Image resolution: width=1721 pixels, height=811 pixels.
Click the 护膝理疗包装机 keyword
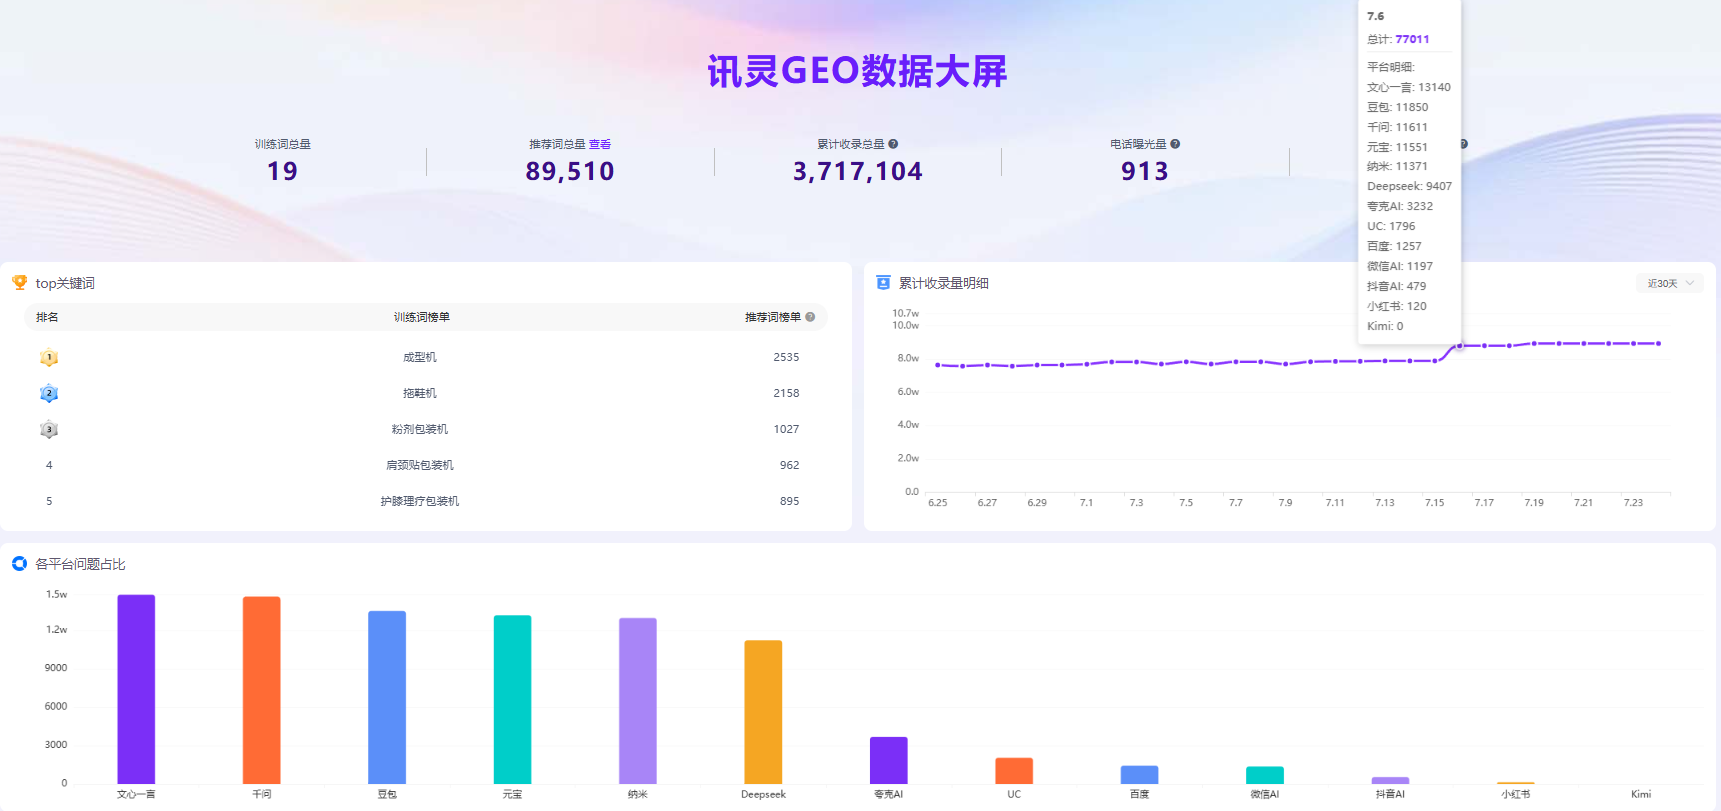420,501
